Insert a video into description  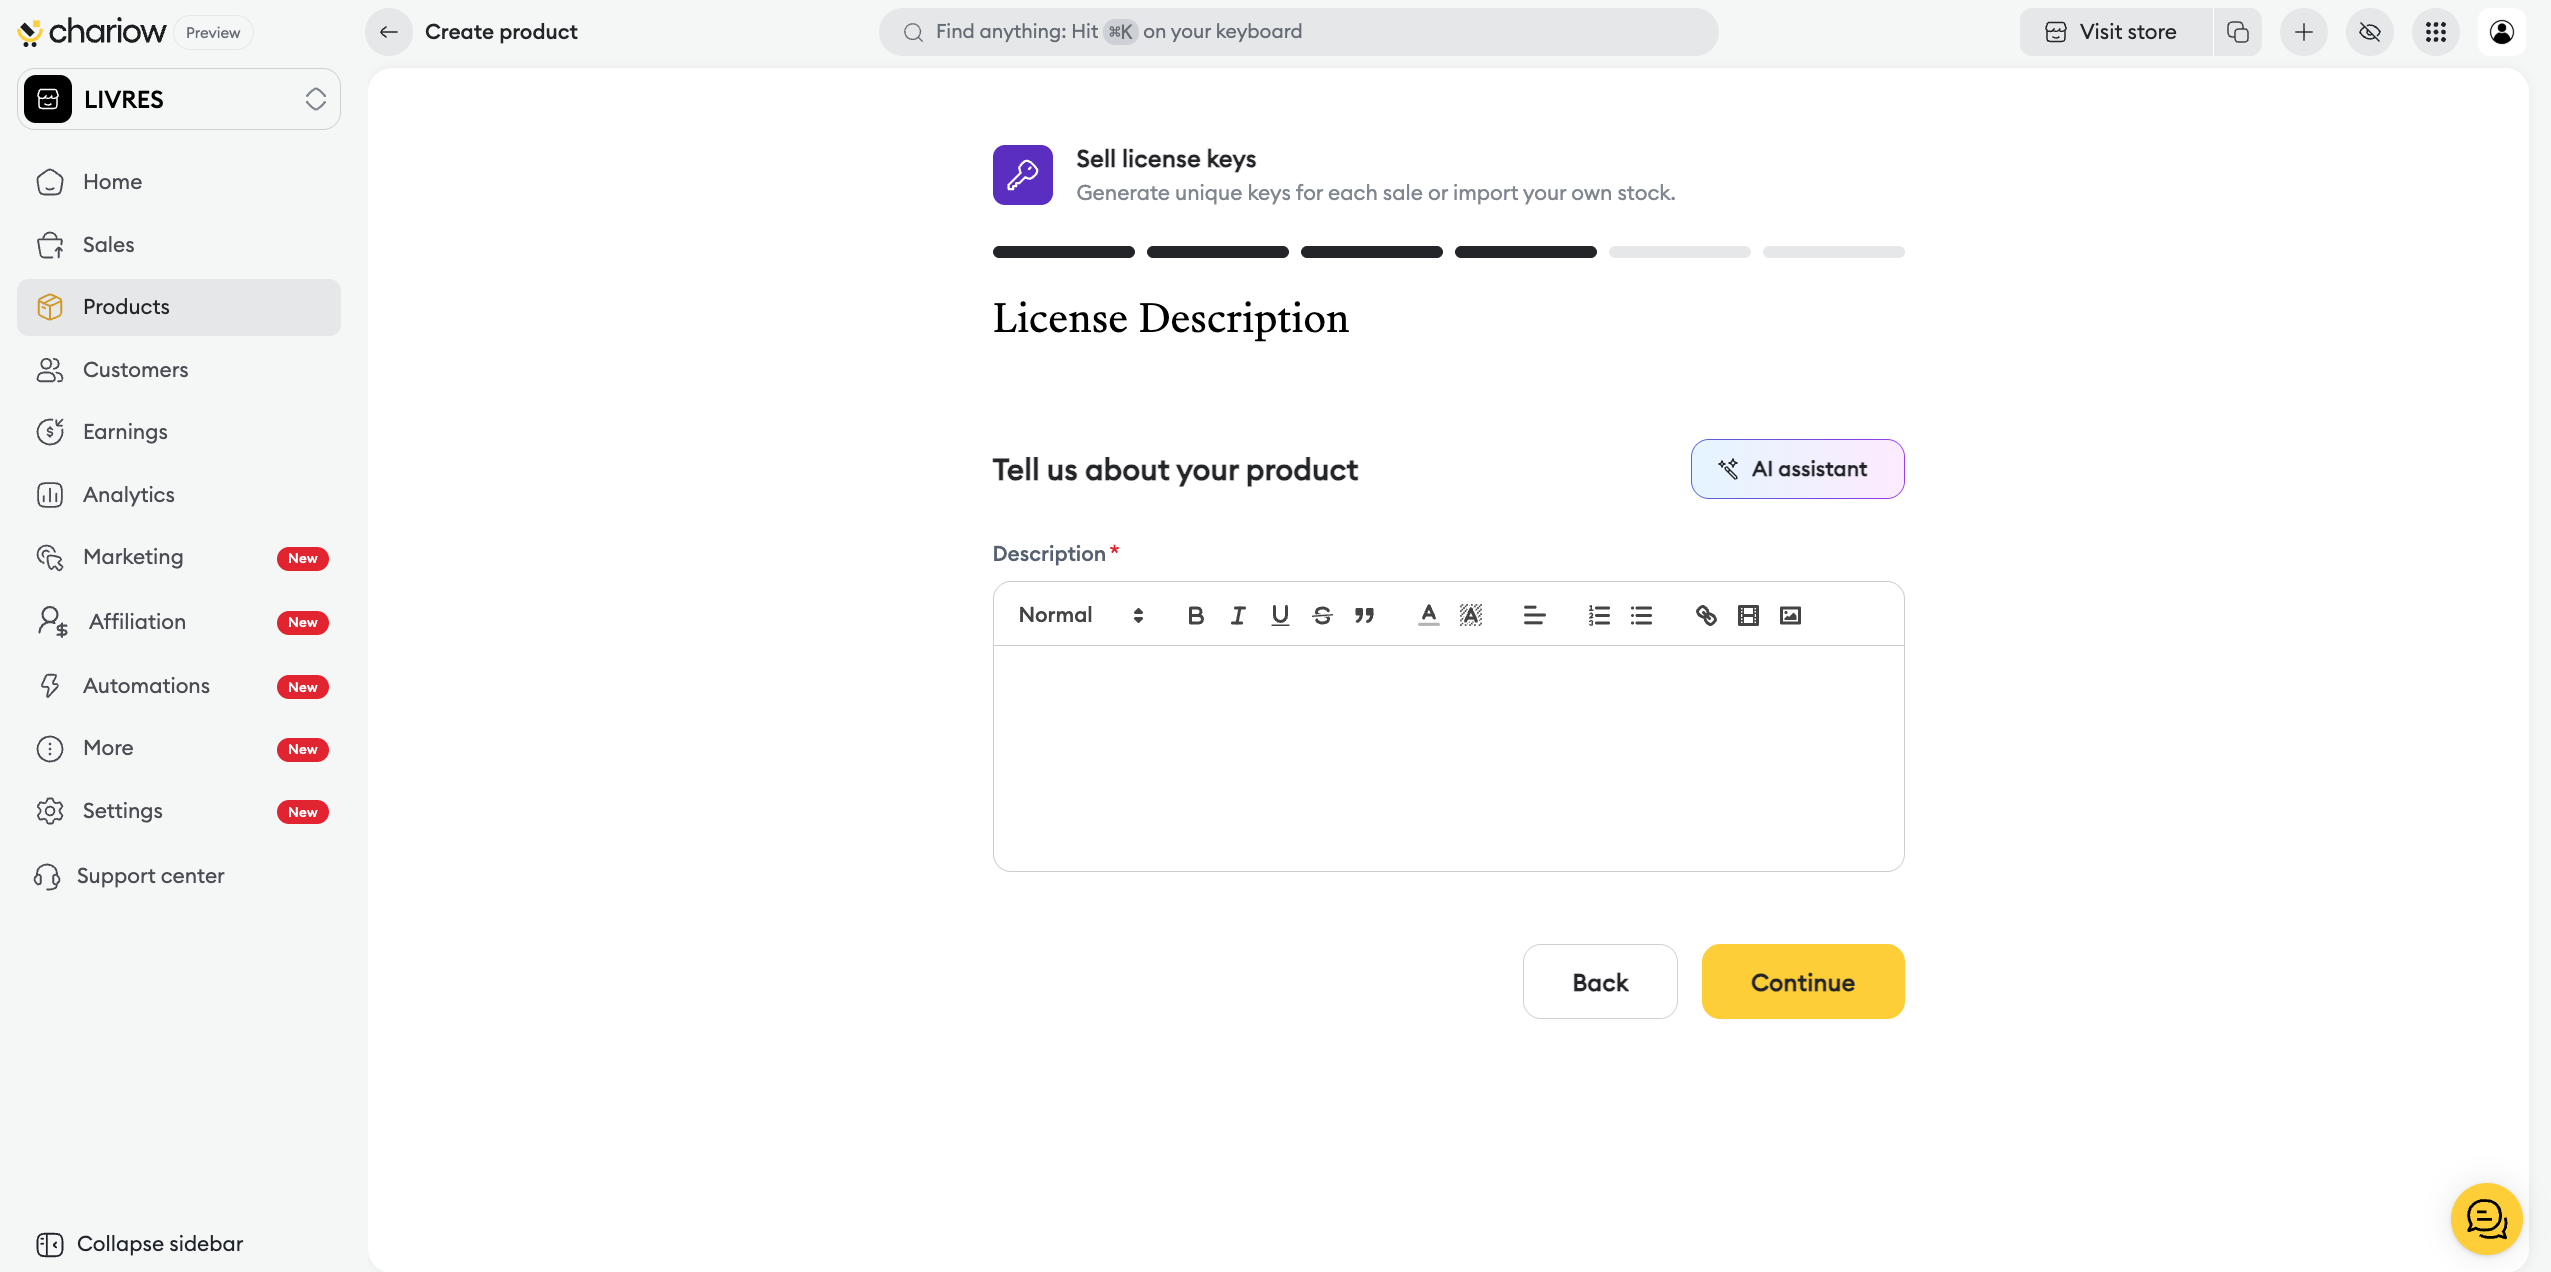[1748, 615]
